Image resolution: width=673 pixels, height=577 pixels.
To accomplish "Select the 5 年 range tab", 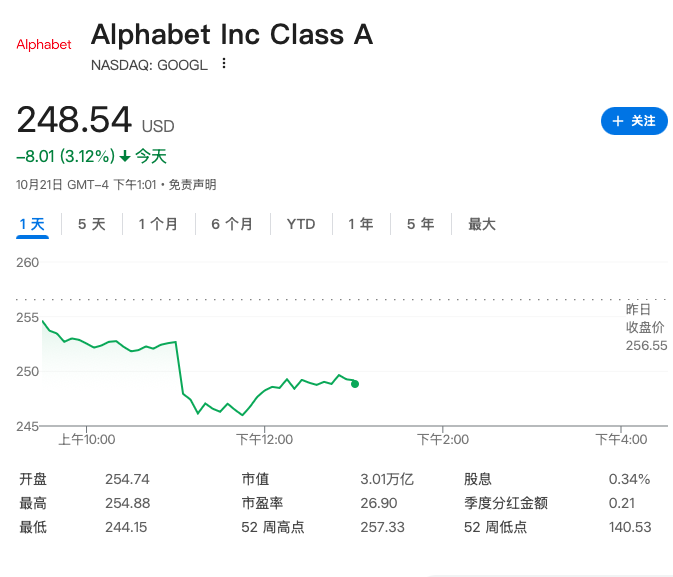I will pos(420,224).
